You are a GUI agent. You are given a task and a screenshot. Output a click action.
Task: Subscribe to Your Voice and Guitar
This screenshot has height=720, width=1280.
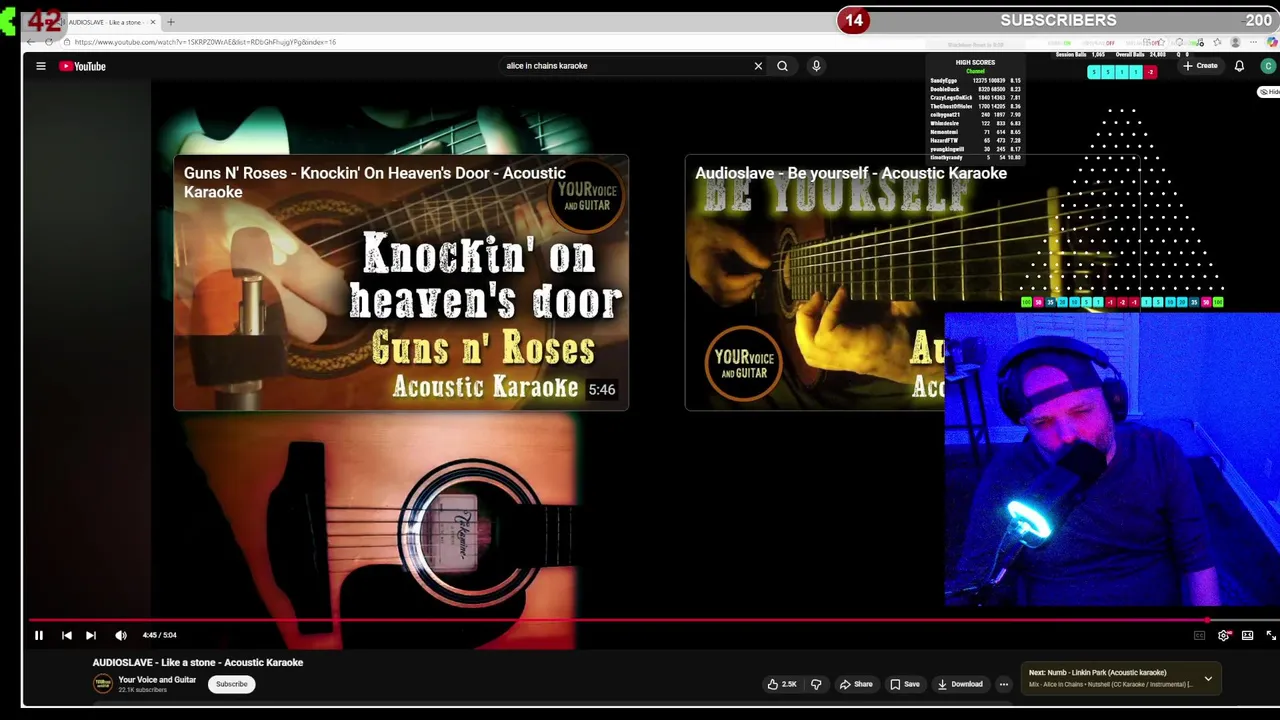point(231,684)
